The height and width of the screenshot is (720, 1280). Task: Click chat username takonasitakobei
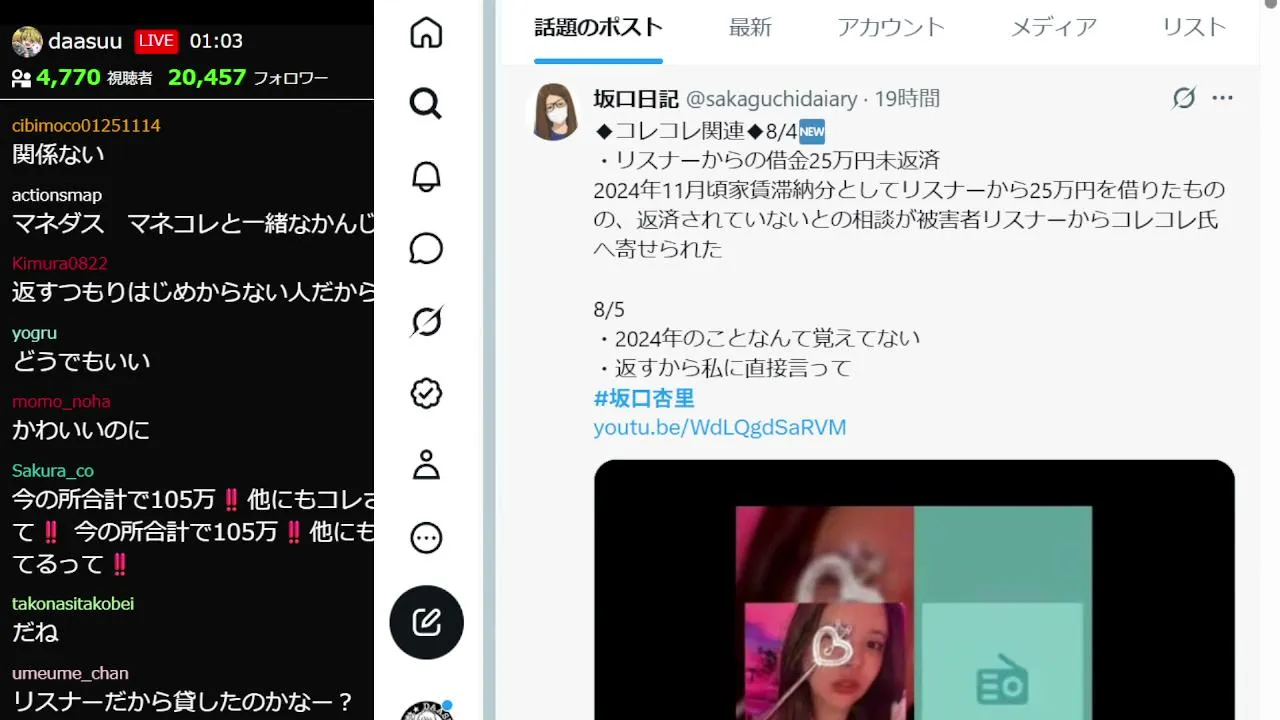(x=73, y=604)
